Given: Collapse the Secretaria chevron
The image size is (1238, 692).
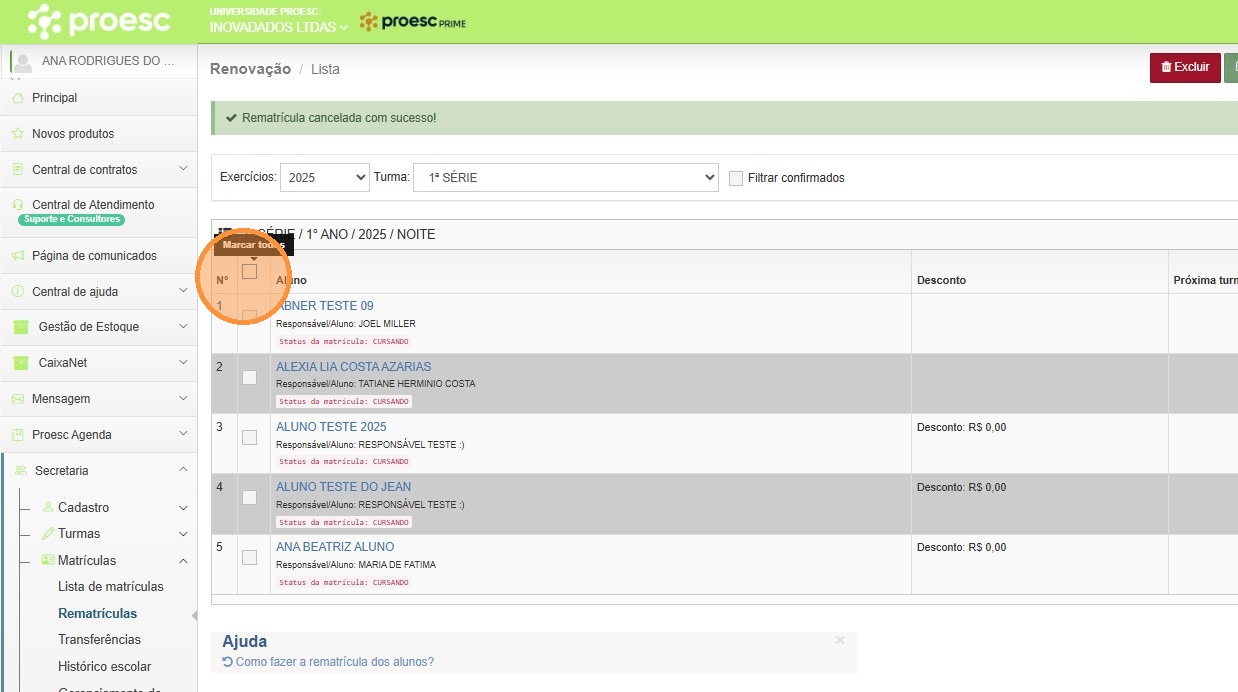Looking at the screenshot, I should coord(183,471).
